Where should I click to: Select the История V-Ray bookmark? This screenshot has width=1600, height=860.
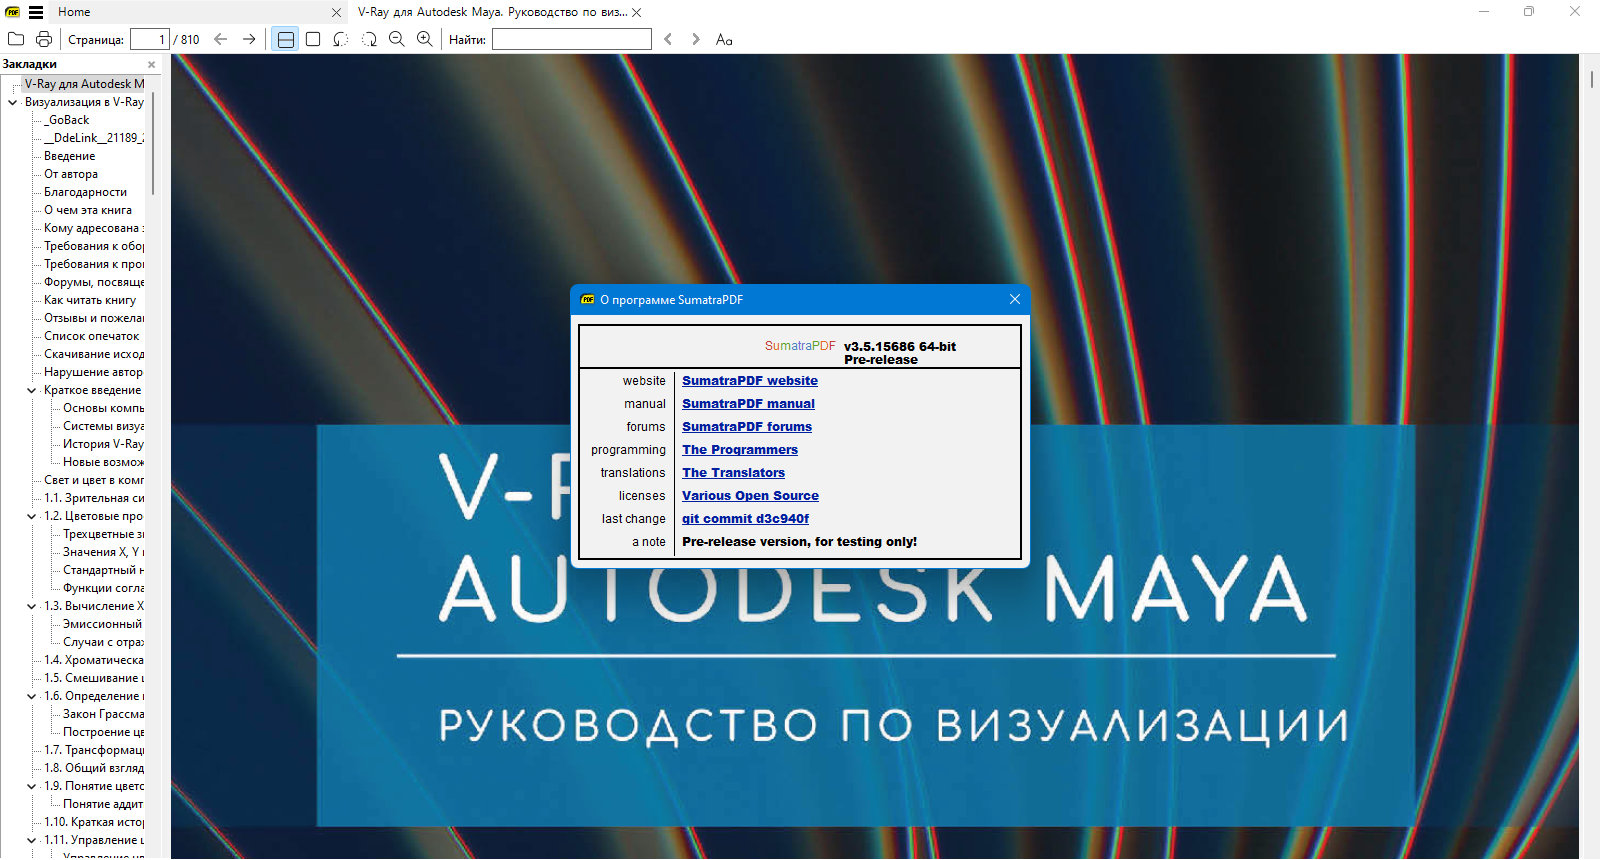coord(103,444)
